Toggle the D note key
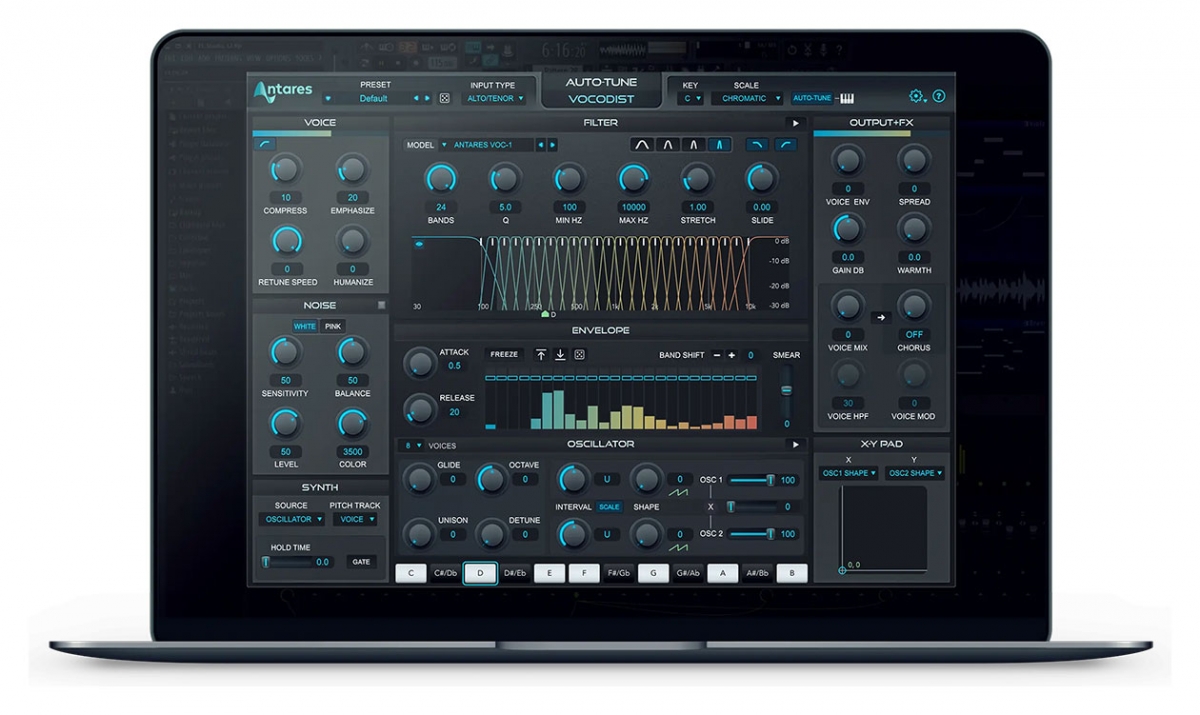The width and height of the screenshot is (1200, 715). pyautogui.click(x=480, y=573)
